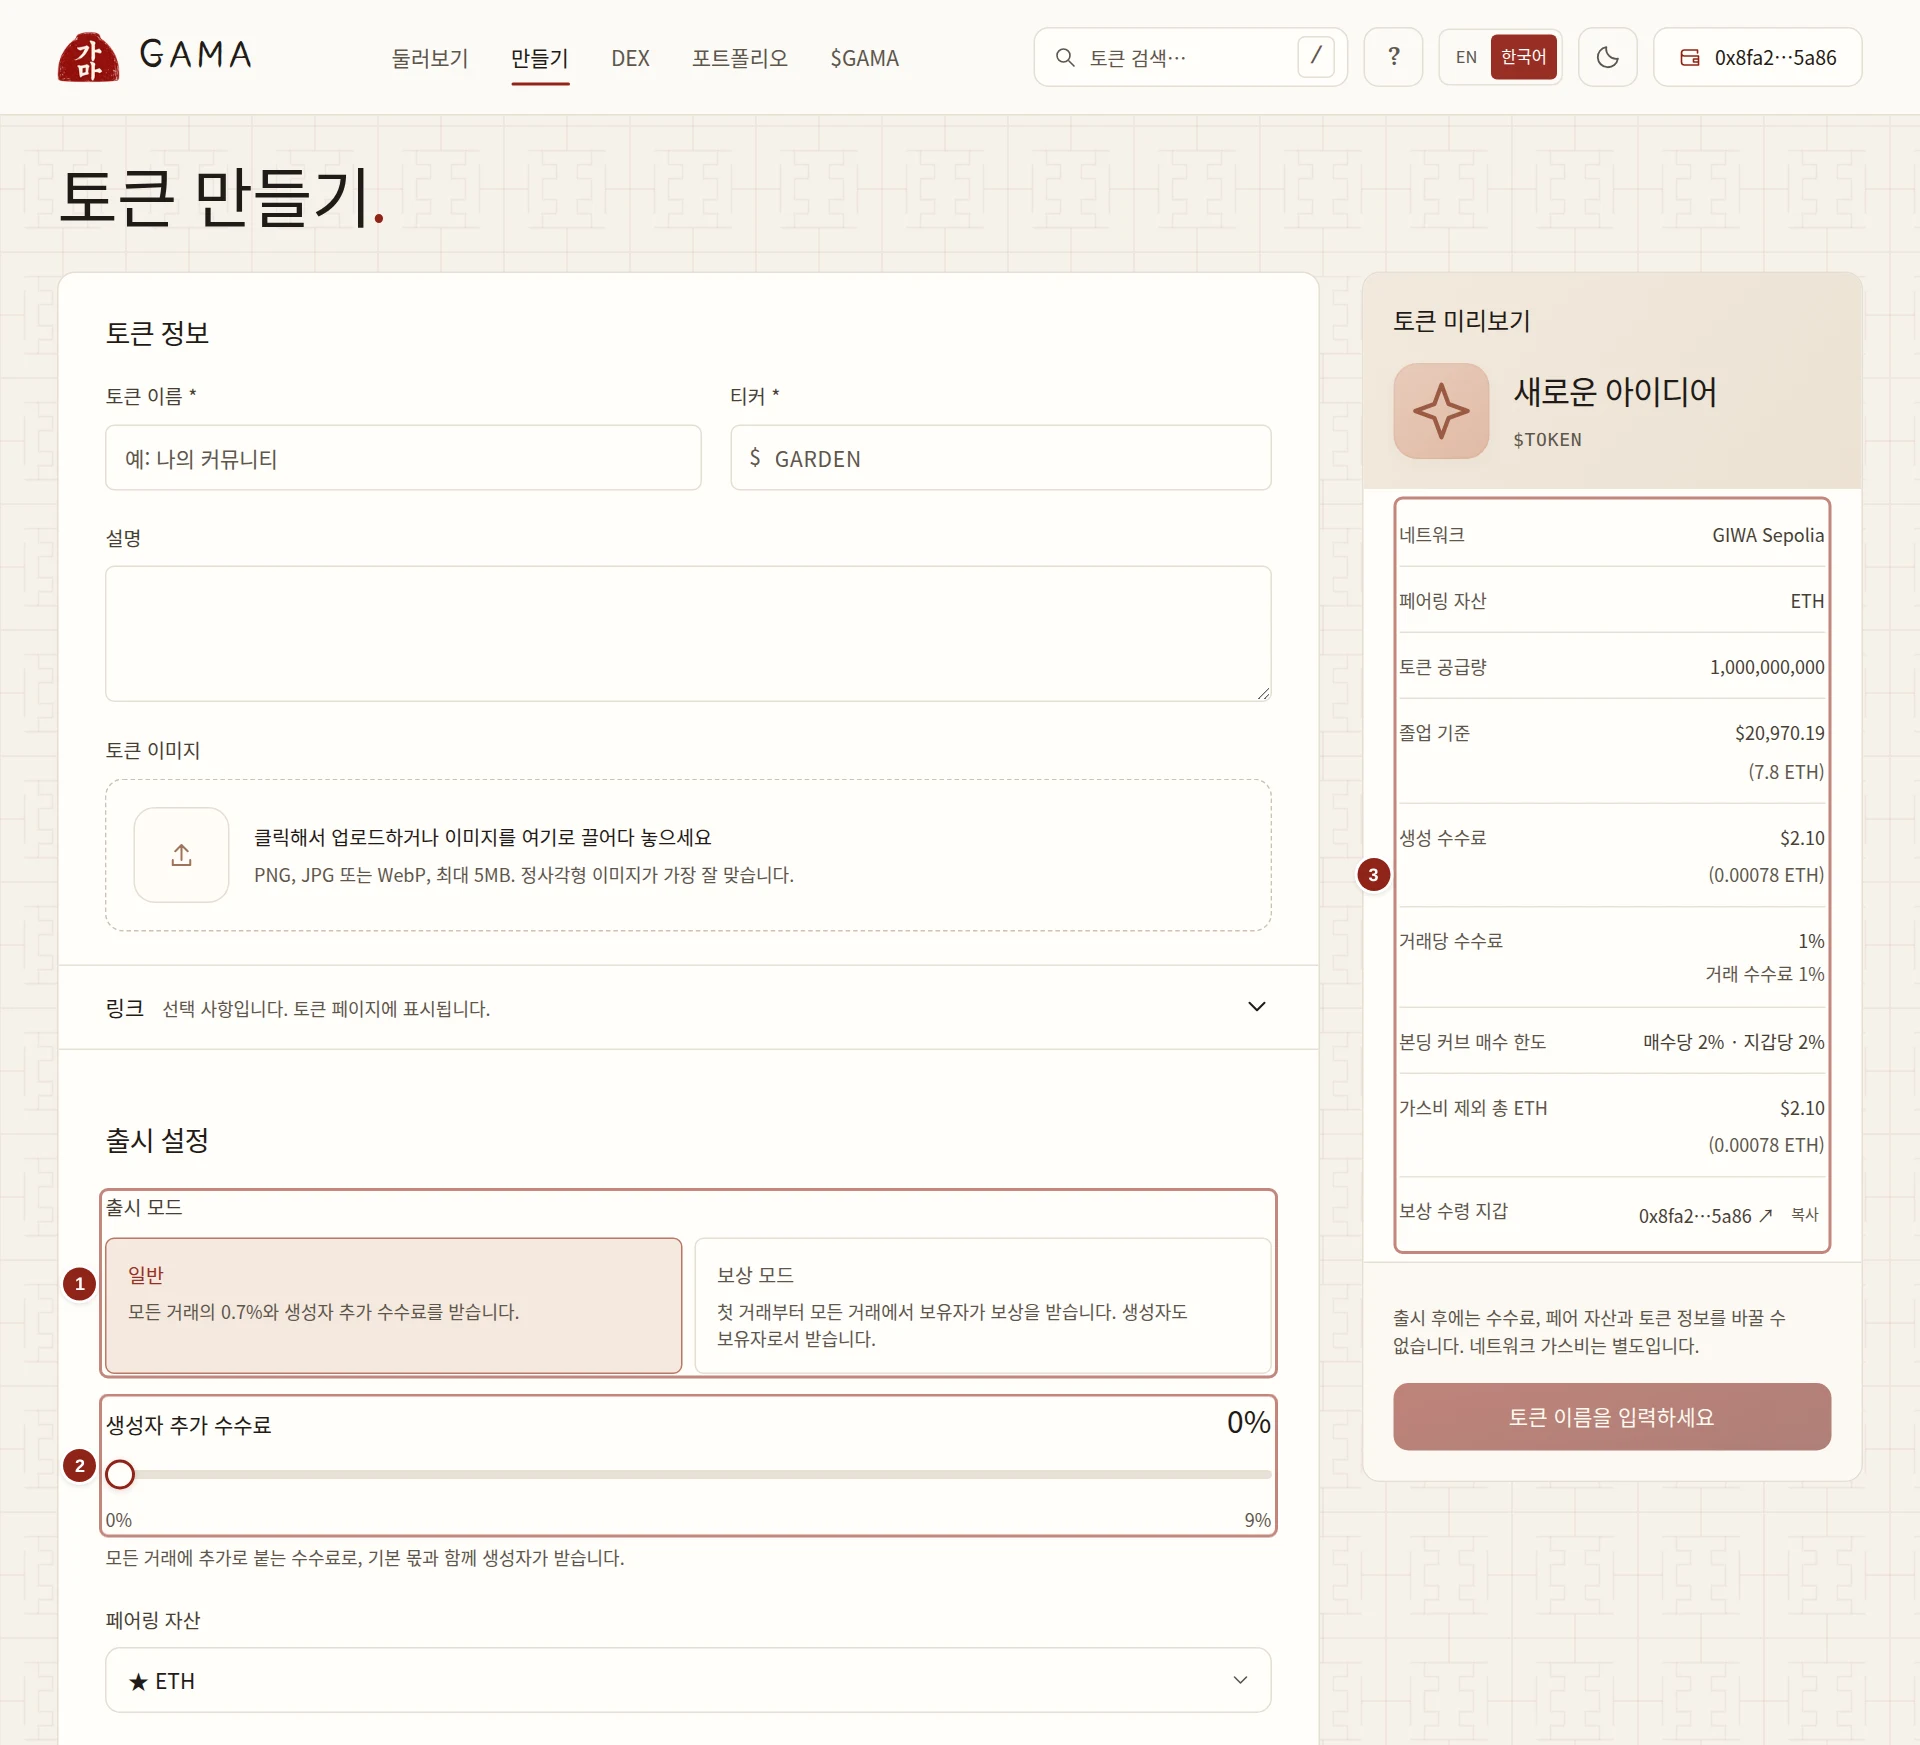Focus the 티커 GARDEN input field
The image size is (1920, 1745).
pyautogui.click(x=1001, y=458)
